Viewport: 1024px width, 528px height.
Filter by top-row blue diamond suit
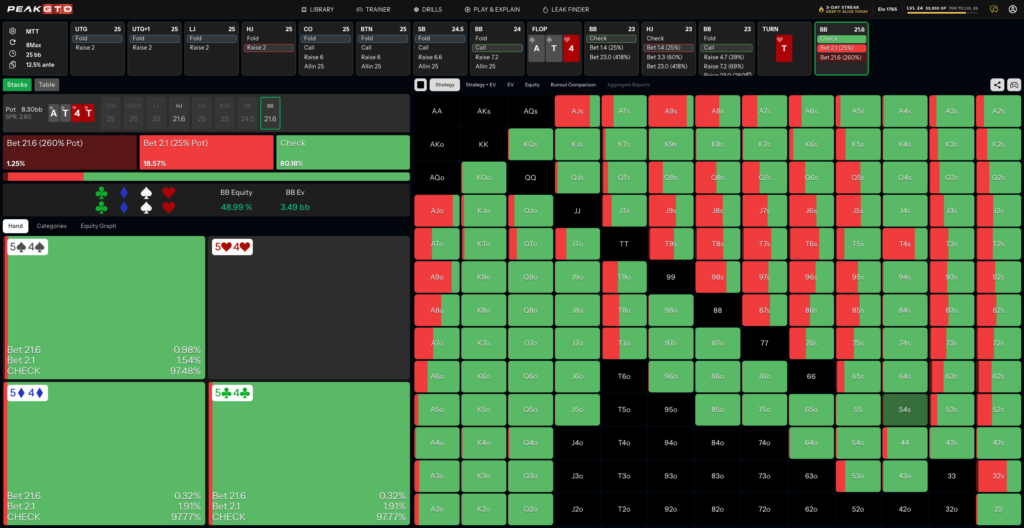pos(124,193)
